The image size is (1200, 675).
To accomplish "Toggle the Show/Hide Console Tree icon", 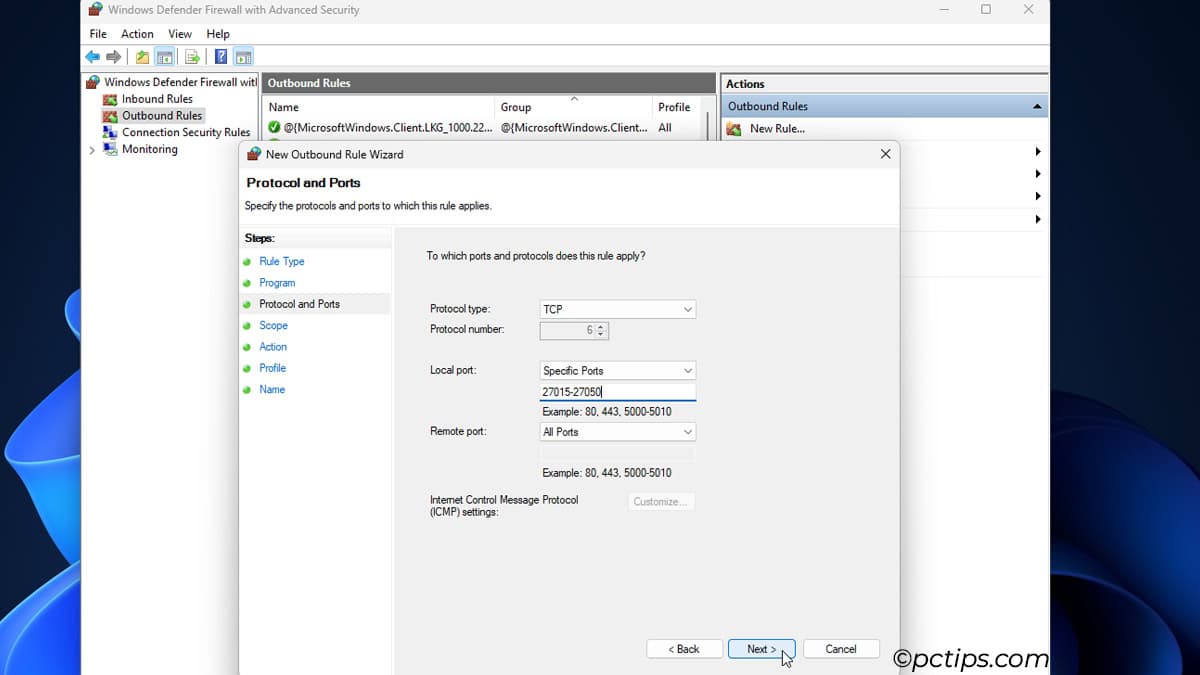I will [x=164, y=57].
